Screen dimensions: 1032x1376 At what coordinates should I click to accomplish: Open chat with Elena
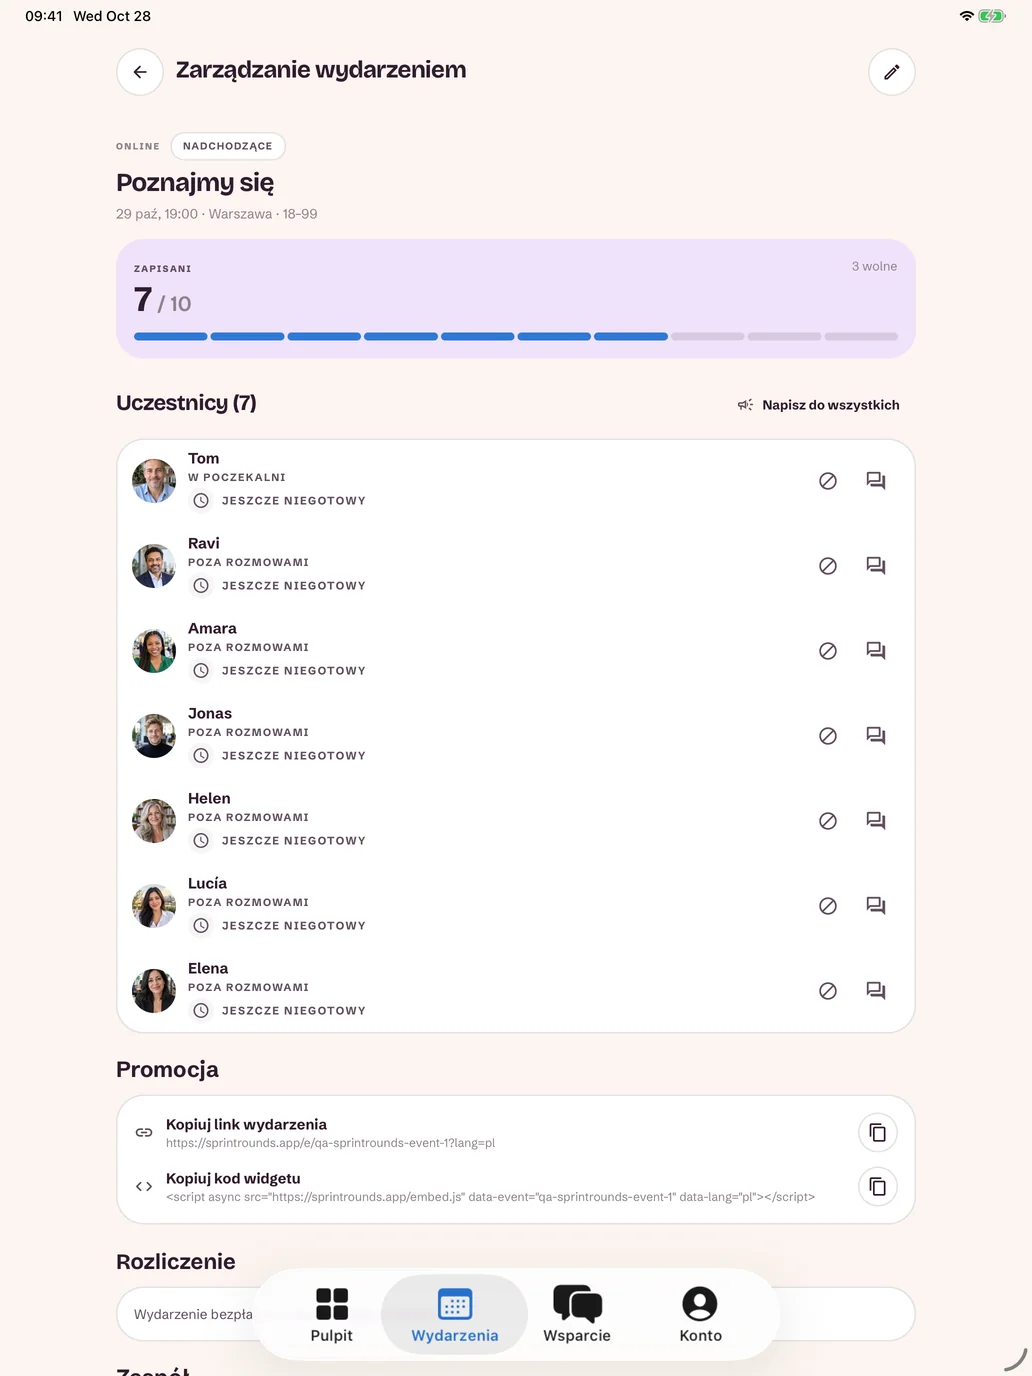coord(876,991)
